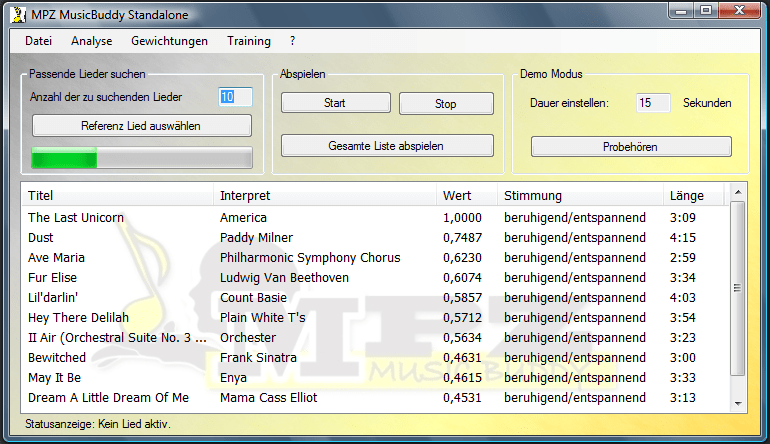The height and width of the screenshot is (444, 770).
Task: Sort list by Wert column header
Action: [x=467, y=195]
